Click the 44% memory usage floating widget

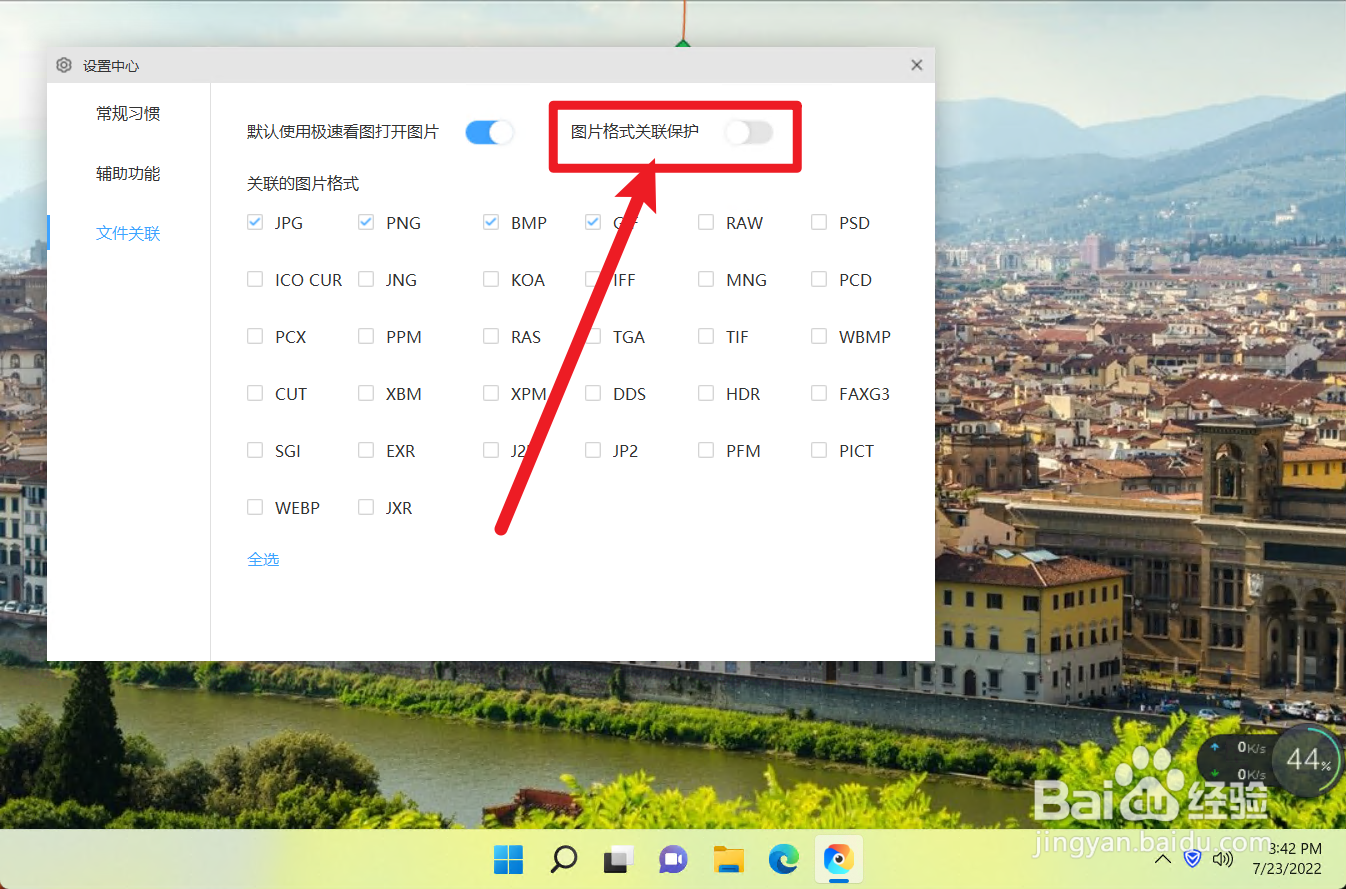coord(1307,761)
